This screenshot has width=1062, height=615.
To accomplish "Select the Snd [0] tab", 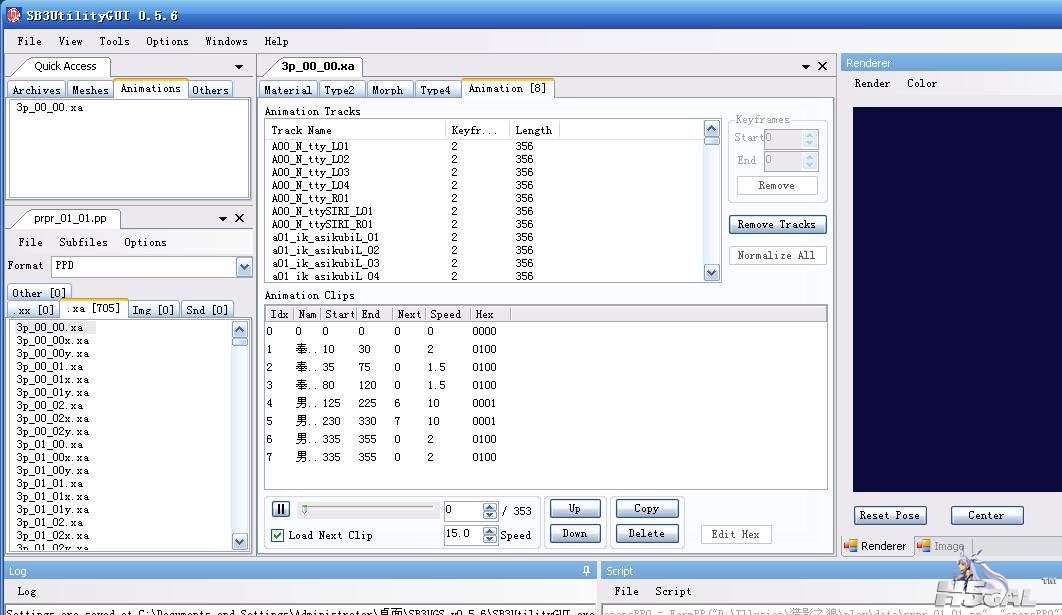I will [x=207, y=310].
